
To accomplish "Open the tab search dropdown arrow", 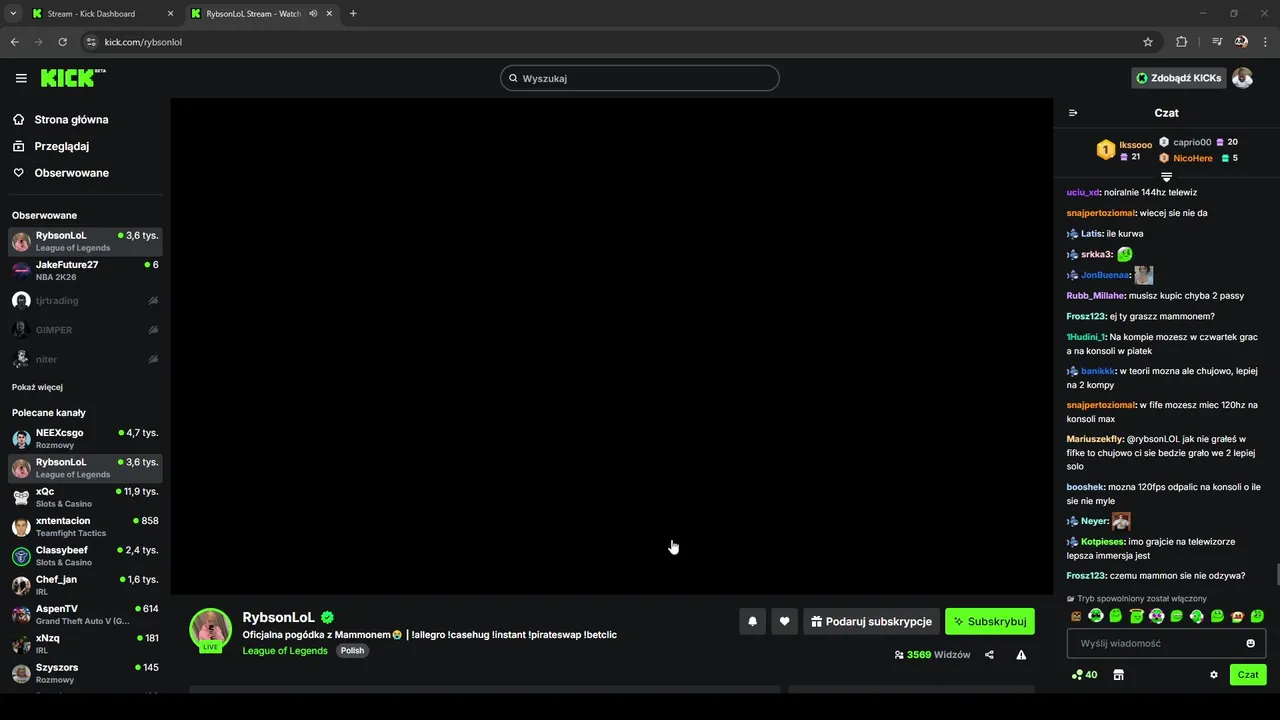I will [x=13, y=14].
